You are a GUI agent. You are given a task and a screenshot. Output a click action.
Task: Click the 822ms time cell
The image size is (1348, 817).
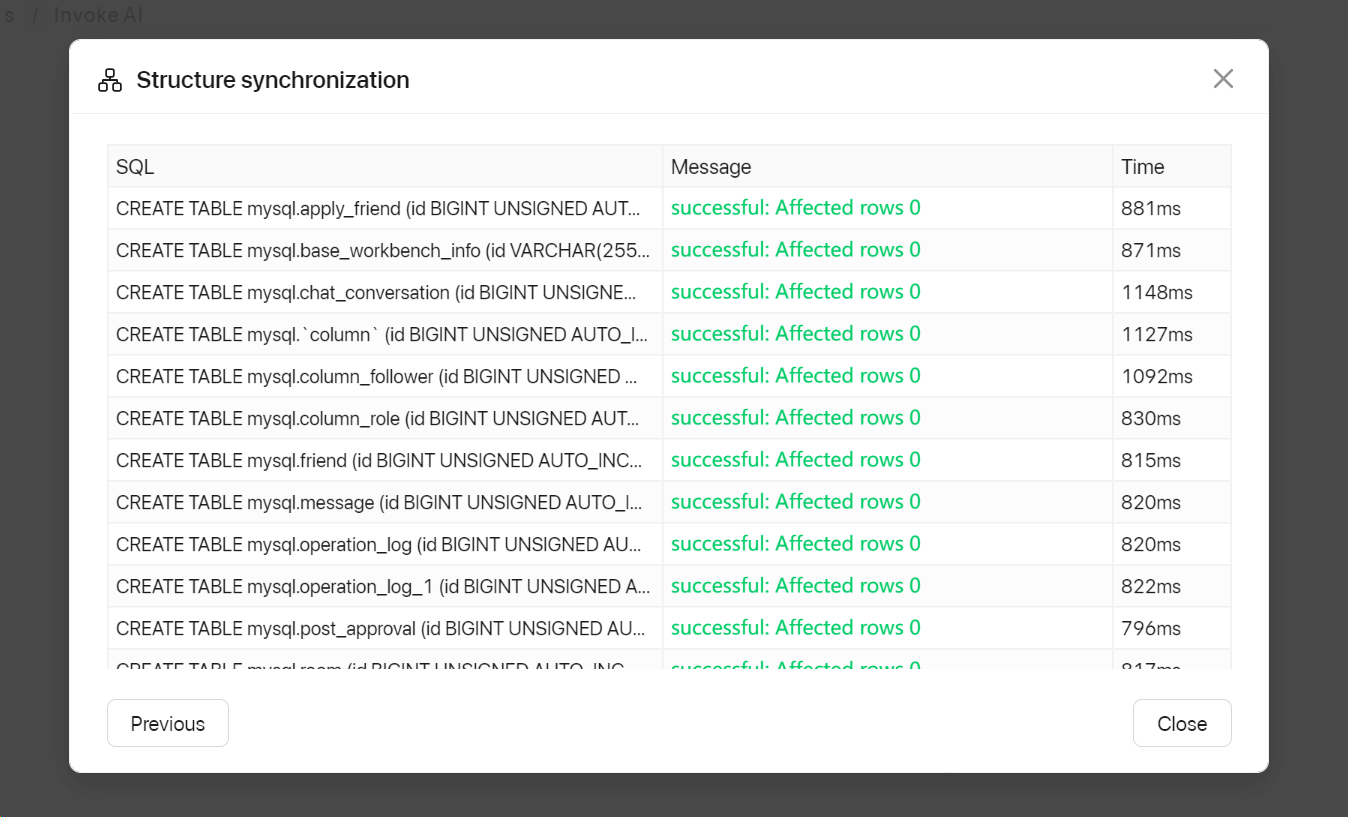pos(1172,586)
